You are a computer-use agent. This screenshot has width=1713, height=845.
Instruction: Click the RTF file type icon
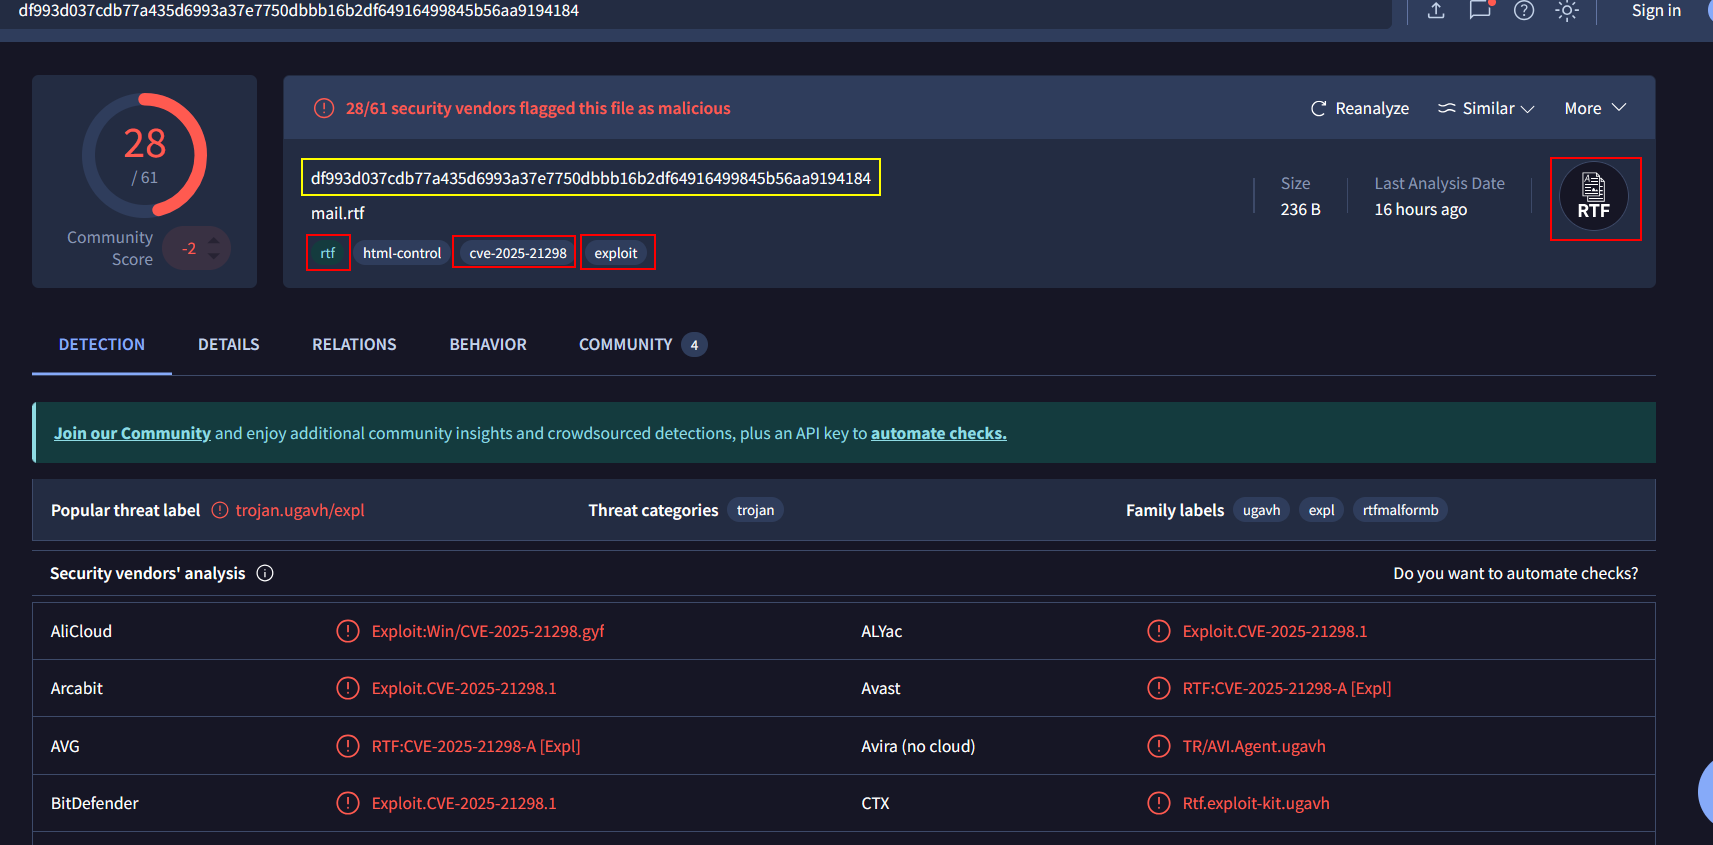pyautogui.click(x=1594, y=197)
